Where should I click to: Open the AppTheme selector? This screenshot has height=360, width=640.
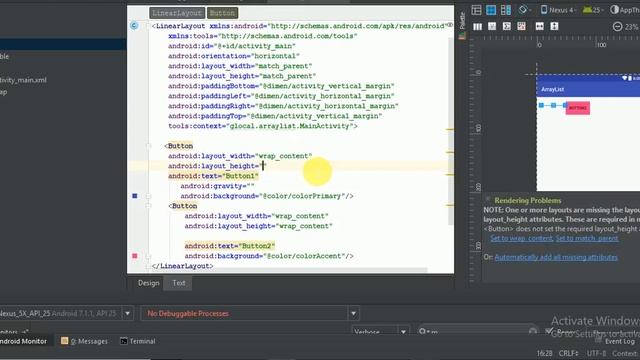[625, 10]
